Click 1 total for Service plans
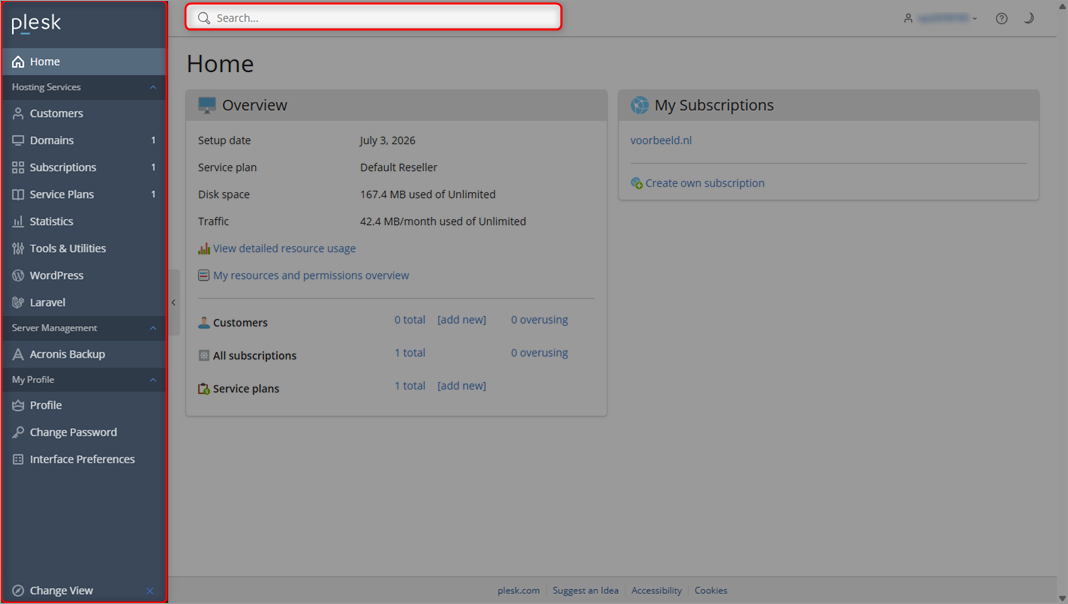The width and height of the screenshot is (1068, 604). click(409, 385)
